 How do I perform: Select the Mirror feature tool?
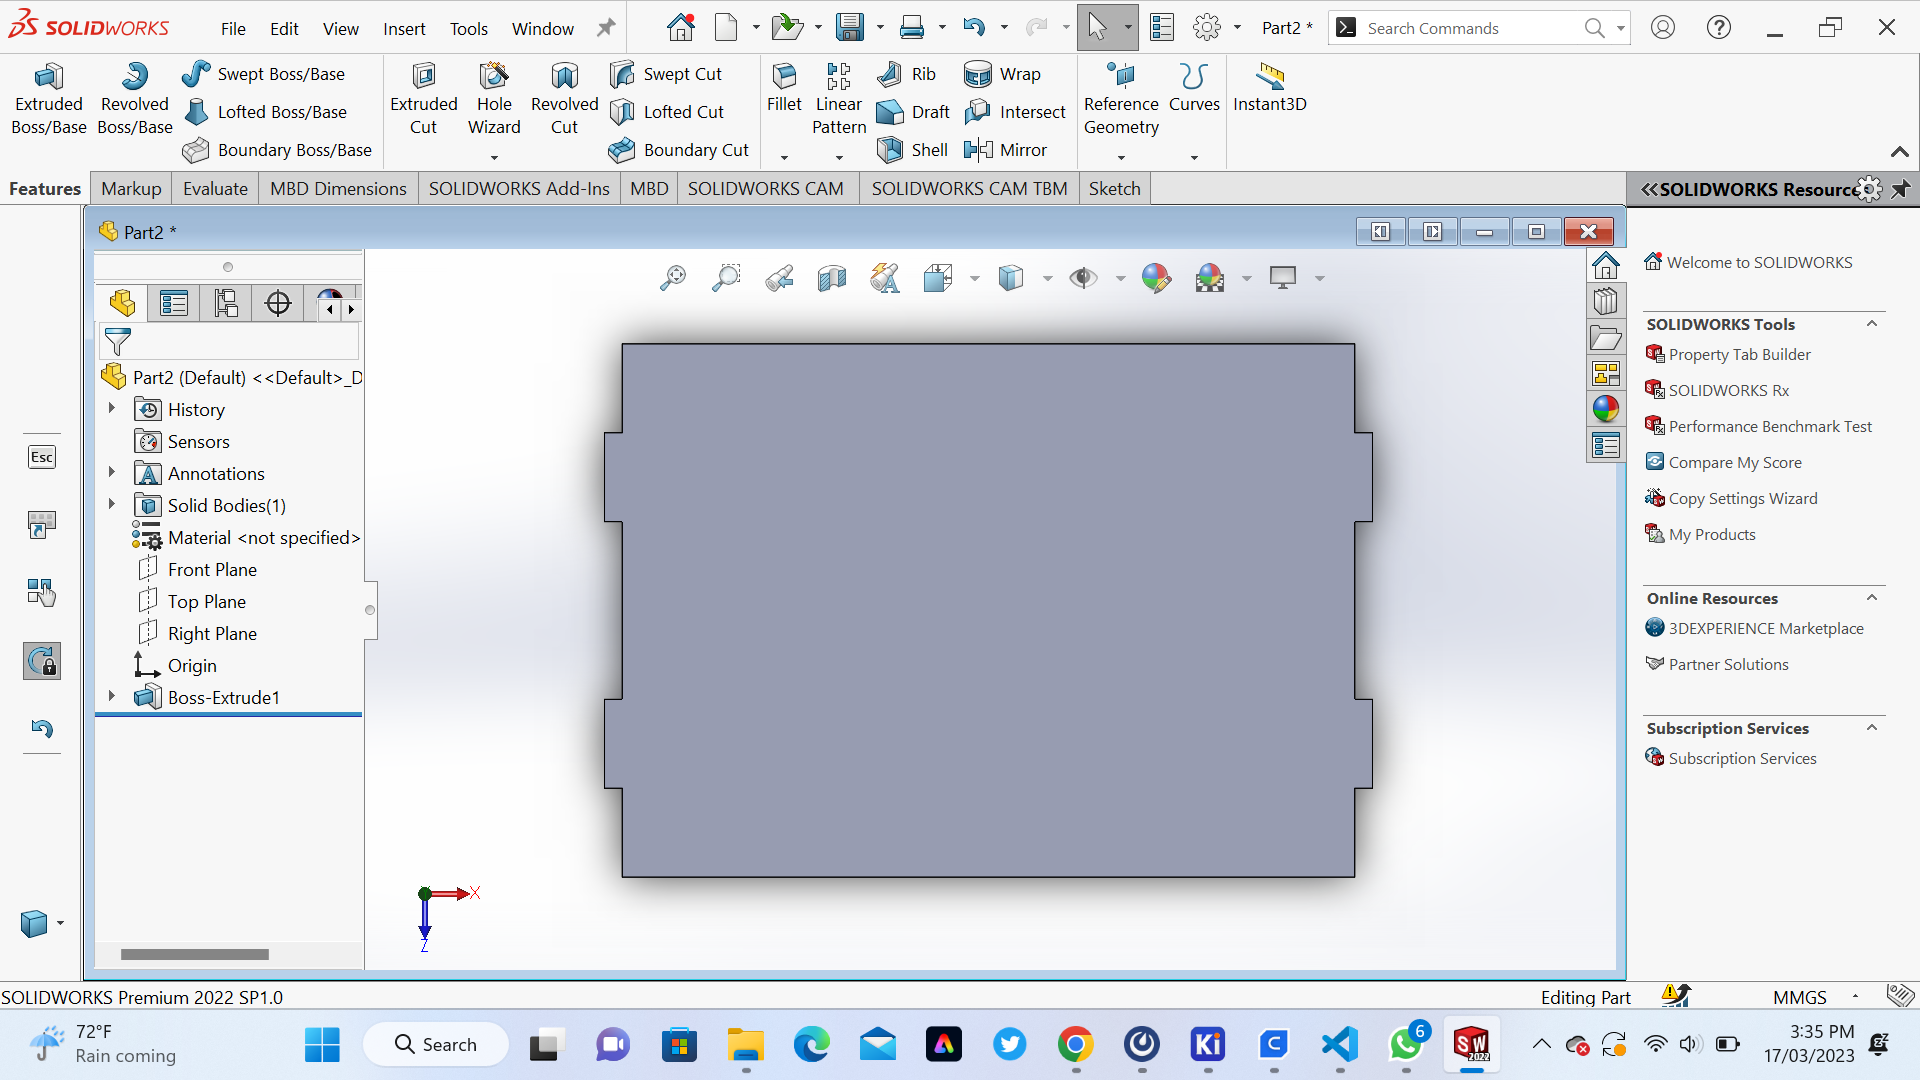tap(1005, 150)
